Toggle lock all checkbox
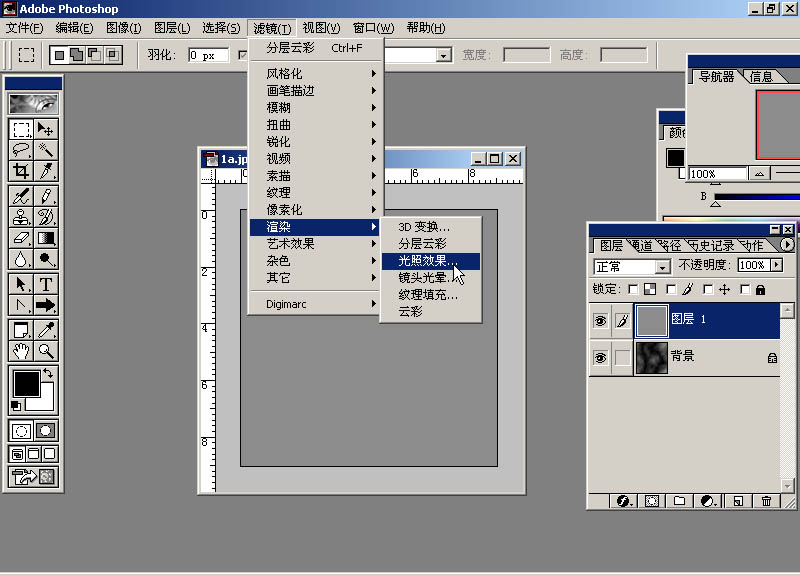This screenshot has height=576, width=800. coord(745,290)
